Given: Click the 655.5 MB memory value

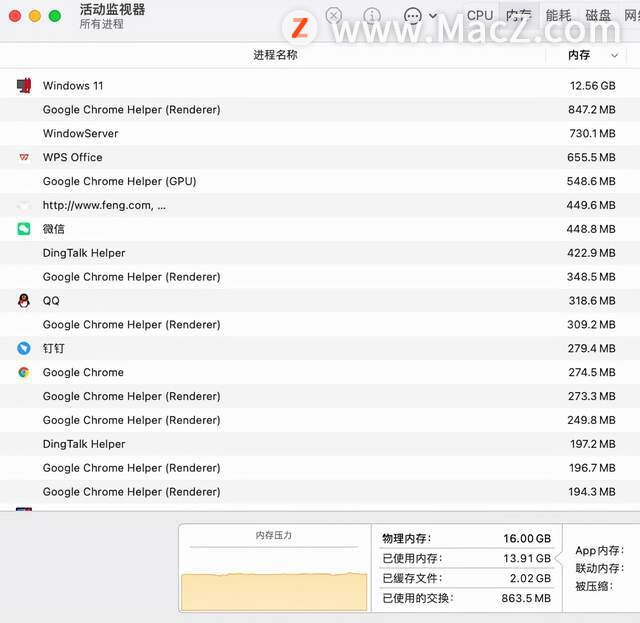Looking at the screenshot, I should click(591, 157).
